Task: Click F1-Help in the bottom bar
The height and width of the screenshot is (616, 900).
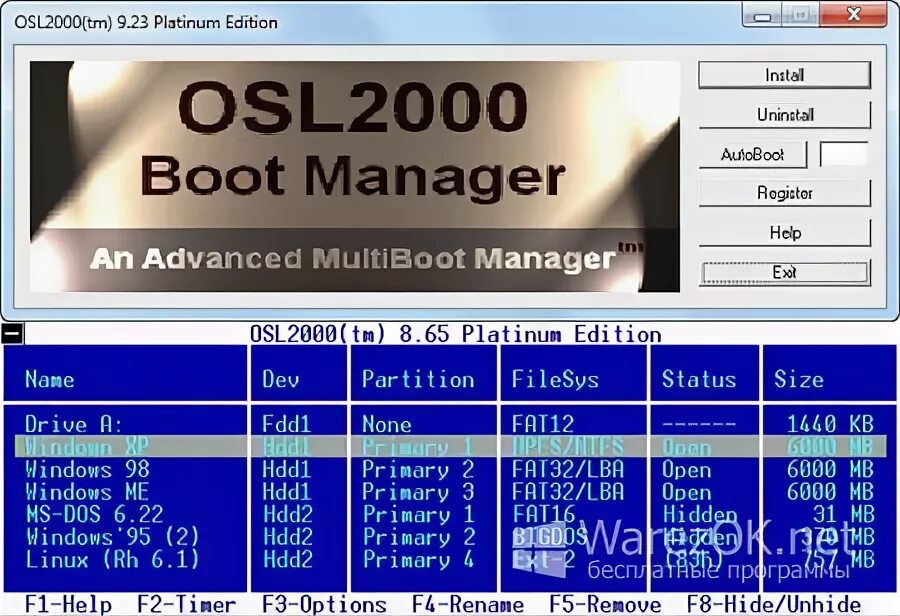Action: [x=68, y=605]
